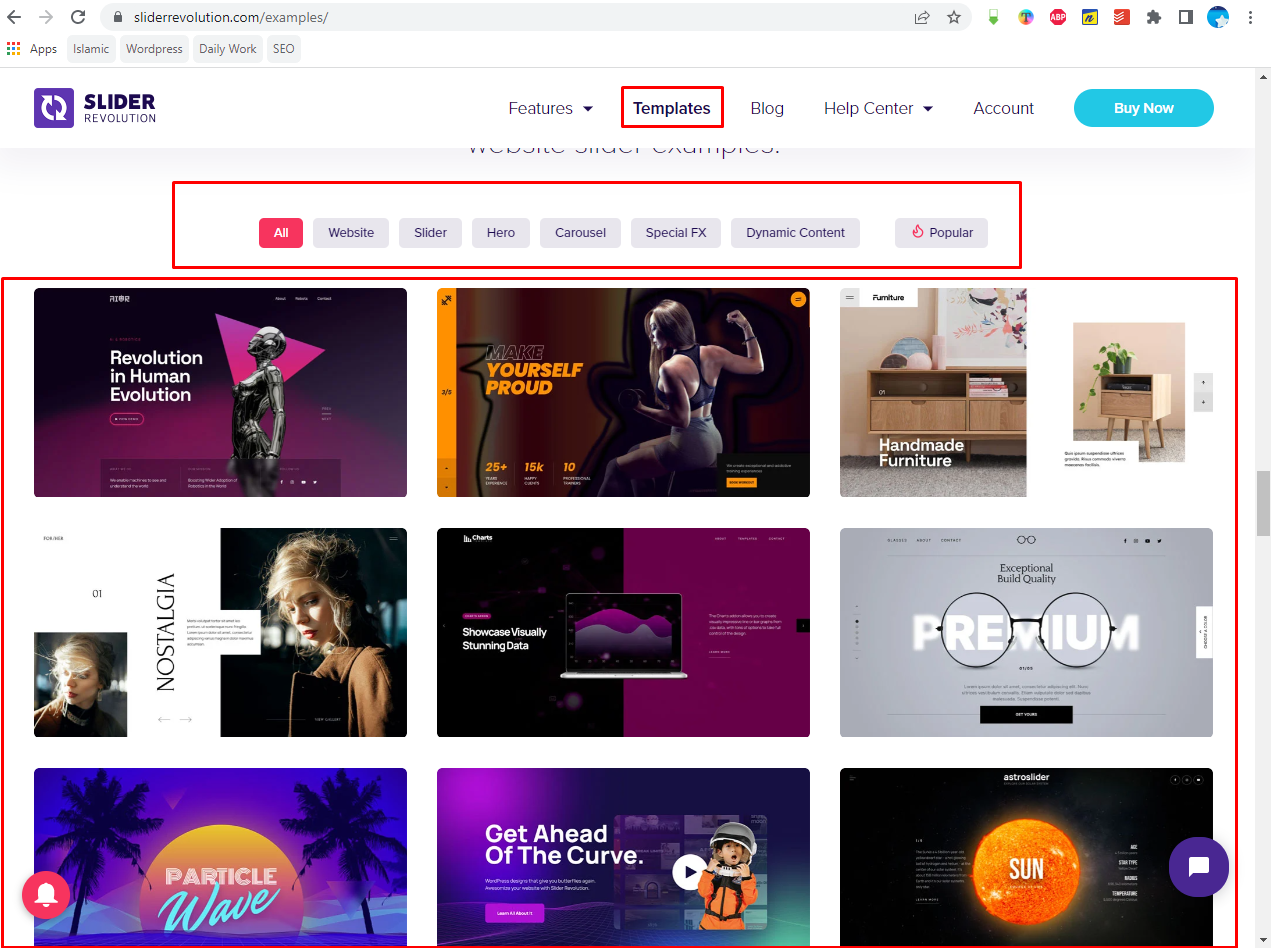Open the chat bubble widget
The width and height of the screenshot is (1271, 948).
coord(1199,867)
